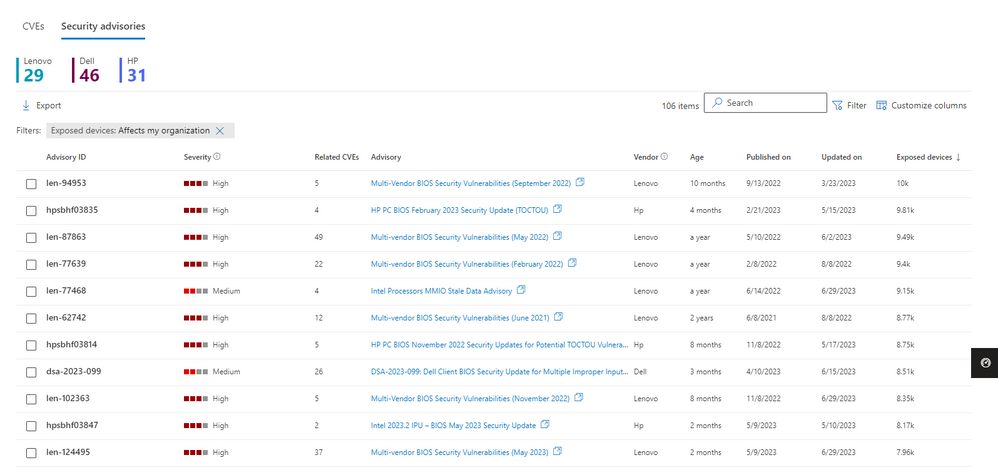Sort by Exposed devices column arrow
The width and height of the screenshot is (998, 467).
click(x=959, y=157)
